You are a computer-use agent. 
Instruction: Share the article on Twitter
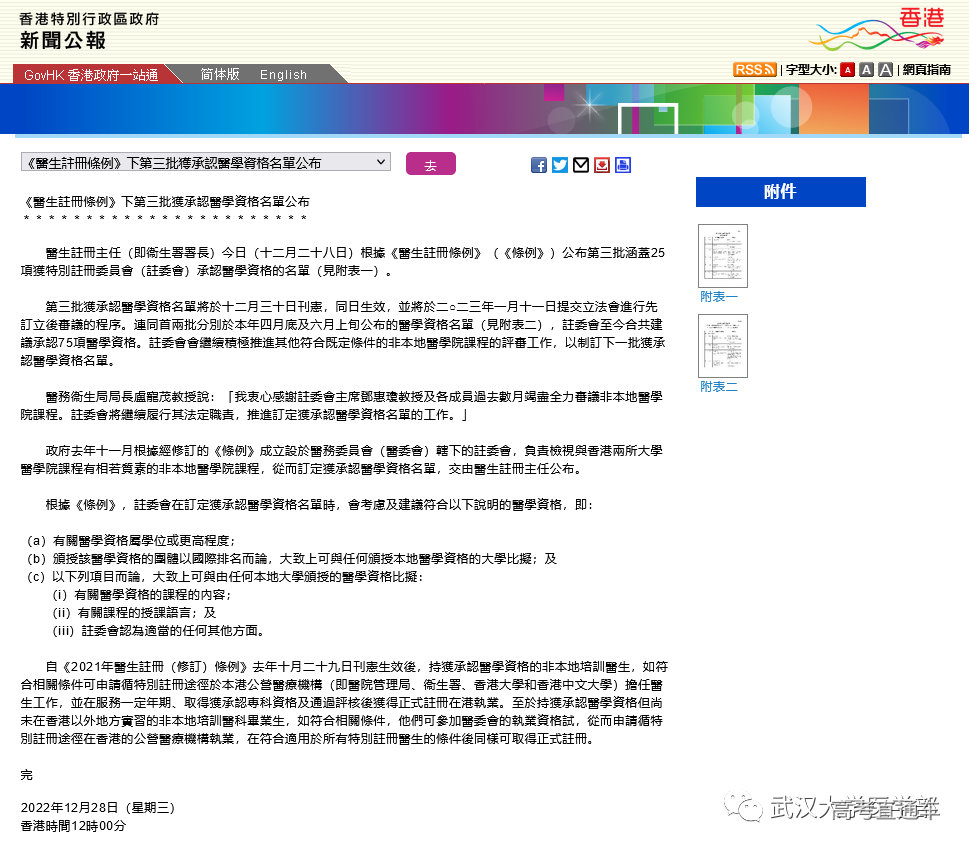[560, 165]
